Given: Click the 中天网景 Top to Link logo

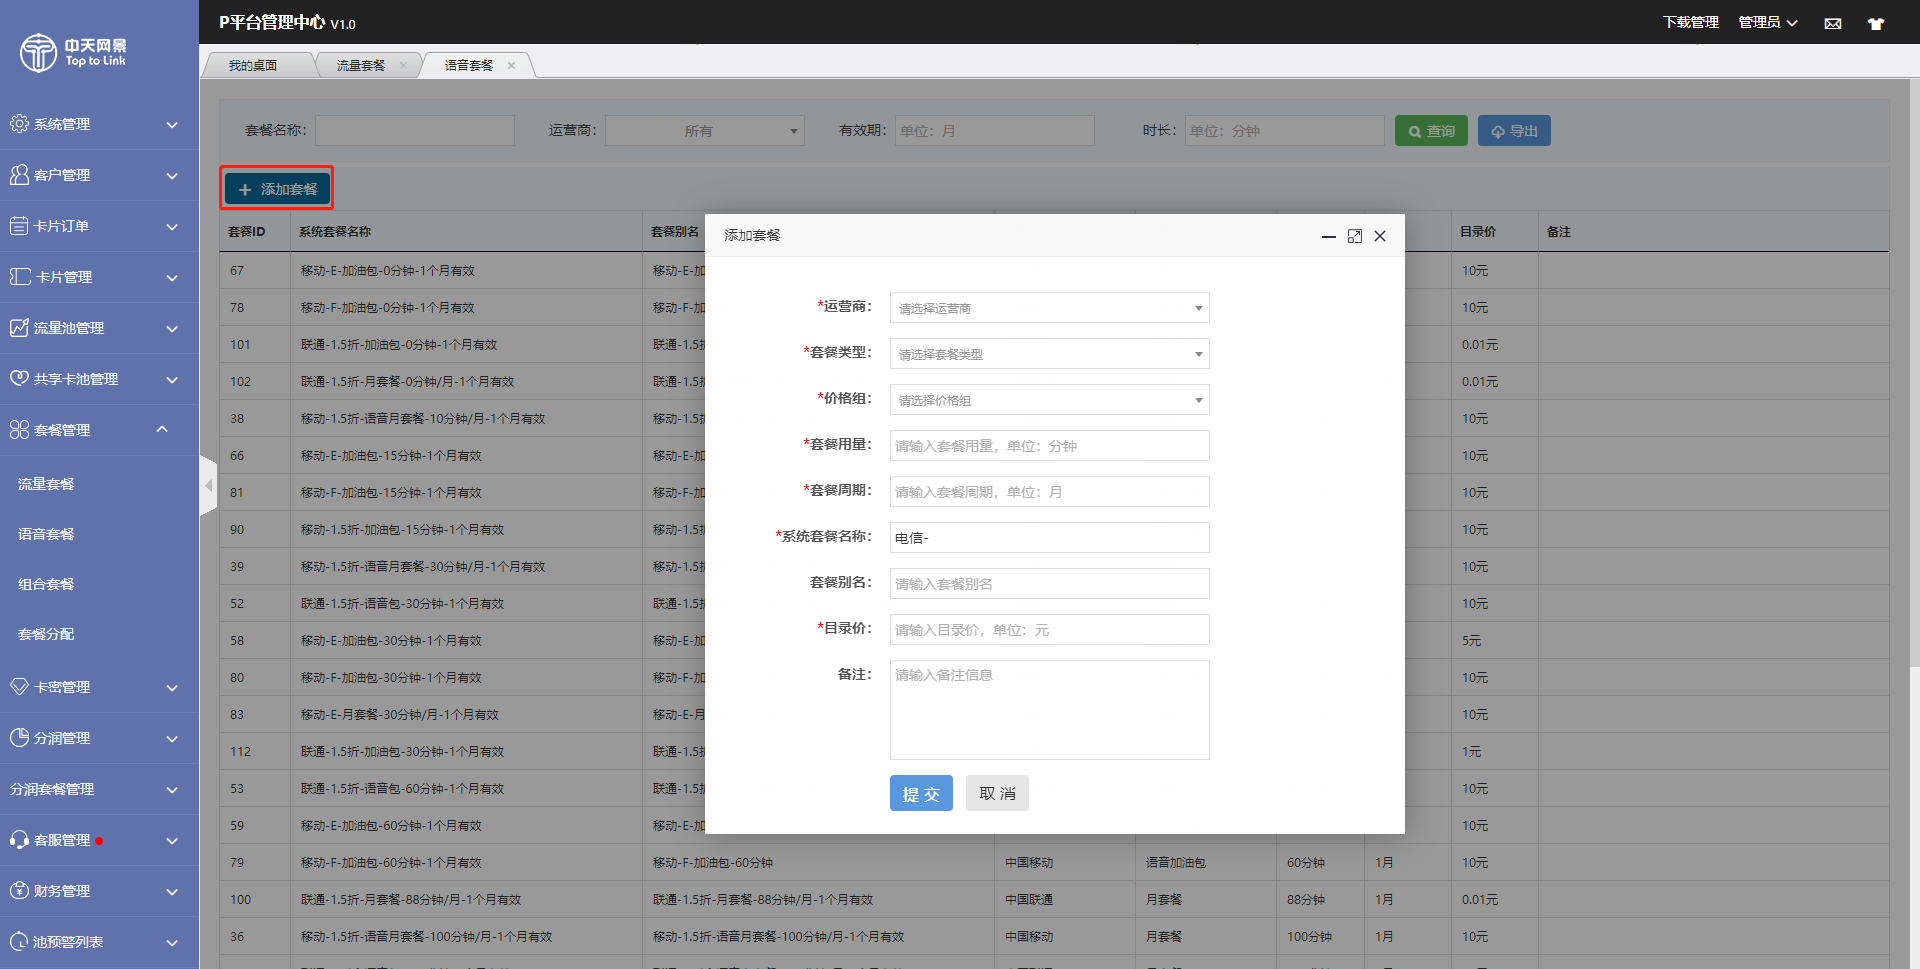Looking at the screenshot, I should 73,52.
